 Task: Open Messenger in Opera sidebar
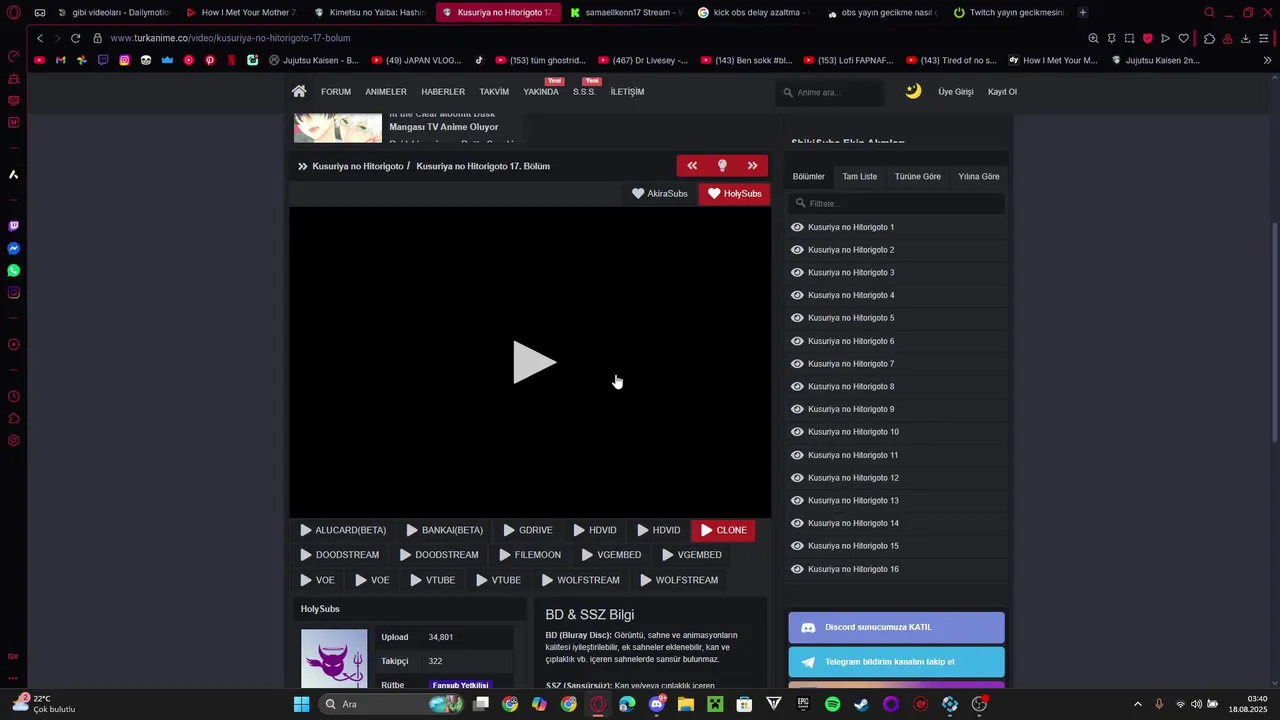pyautogui.click(x=13, y=248)
